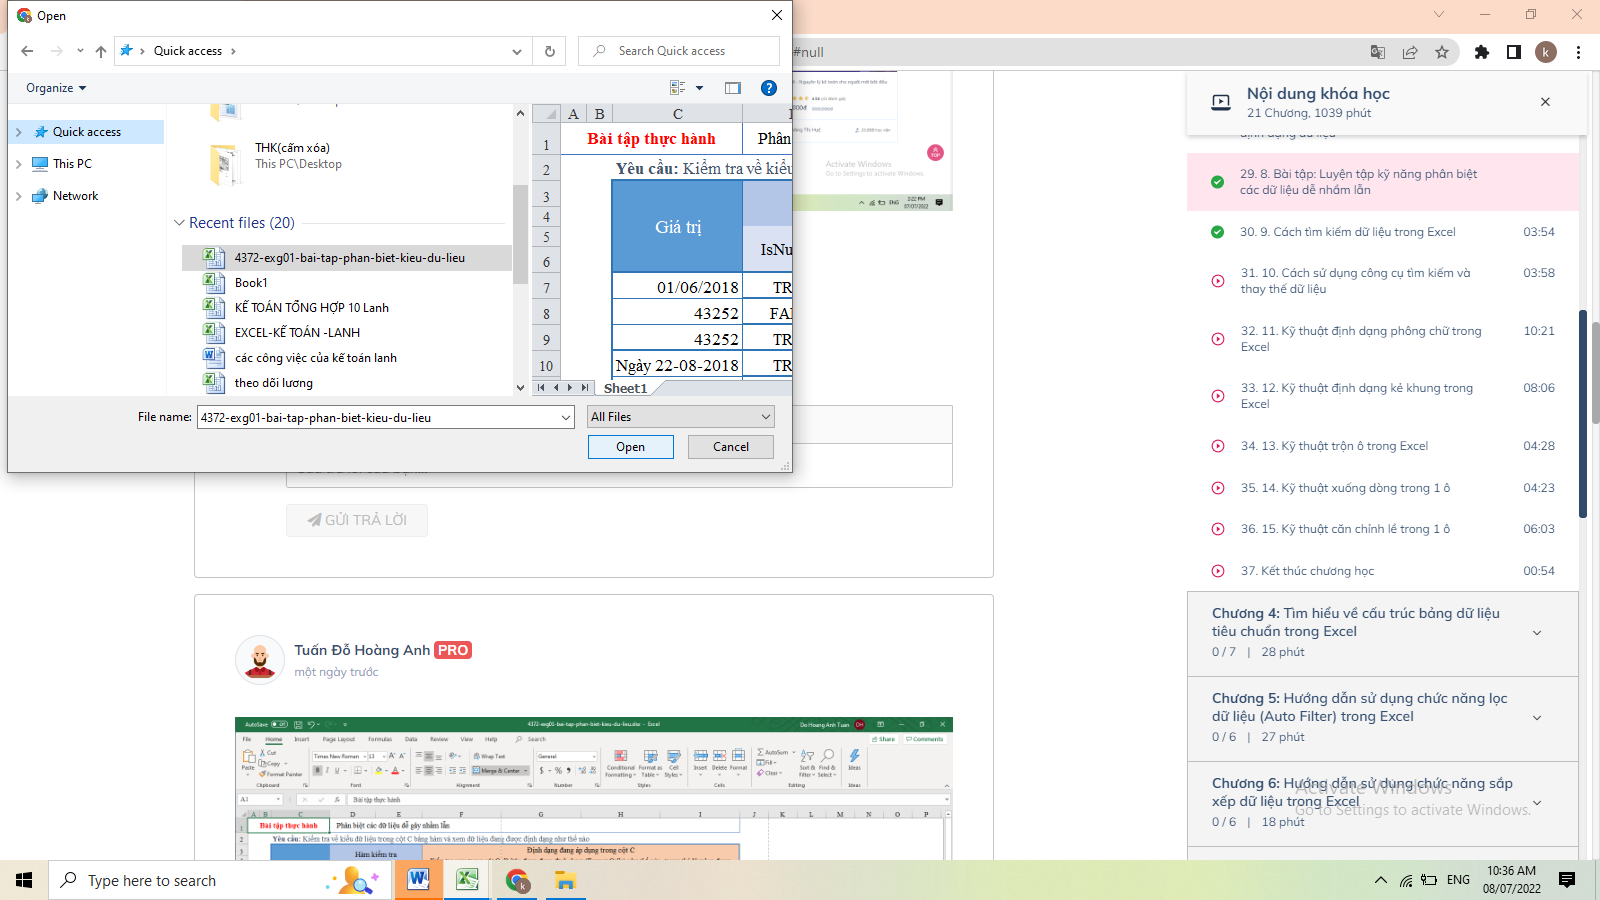This screenshot has width=1600, height=900.
Task: Click the Cancel button
Action: pos(731,447)
